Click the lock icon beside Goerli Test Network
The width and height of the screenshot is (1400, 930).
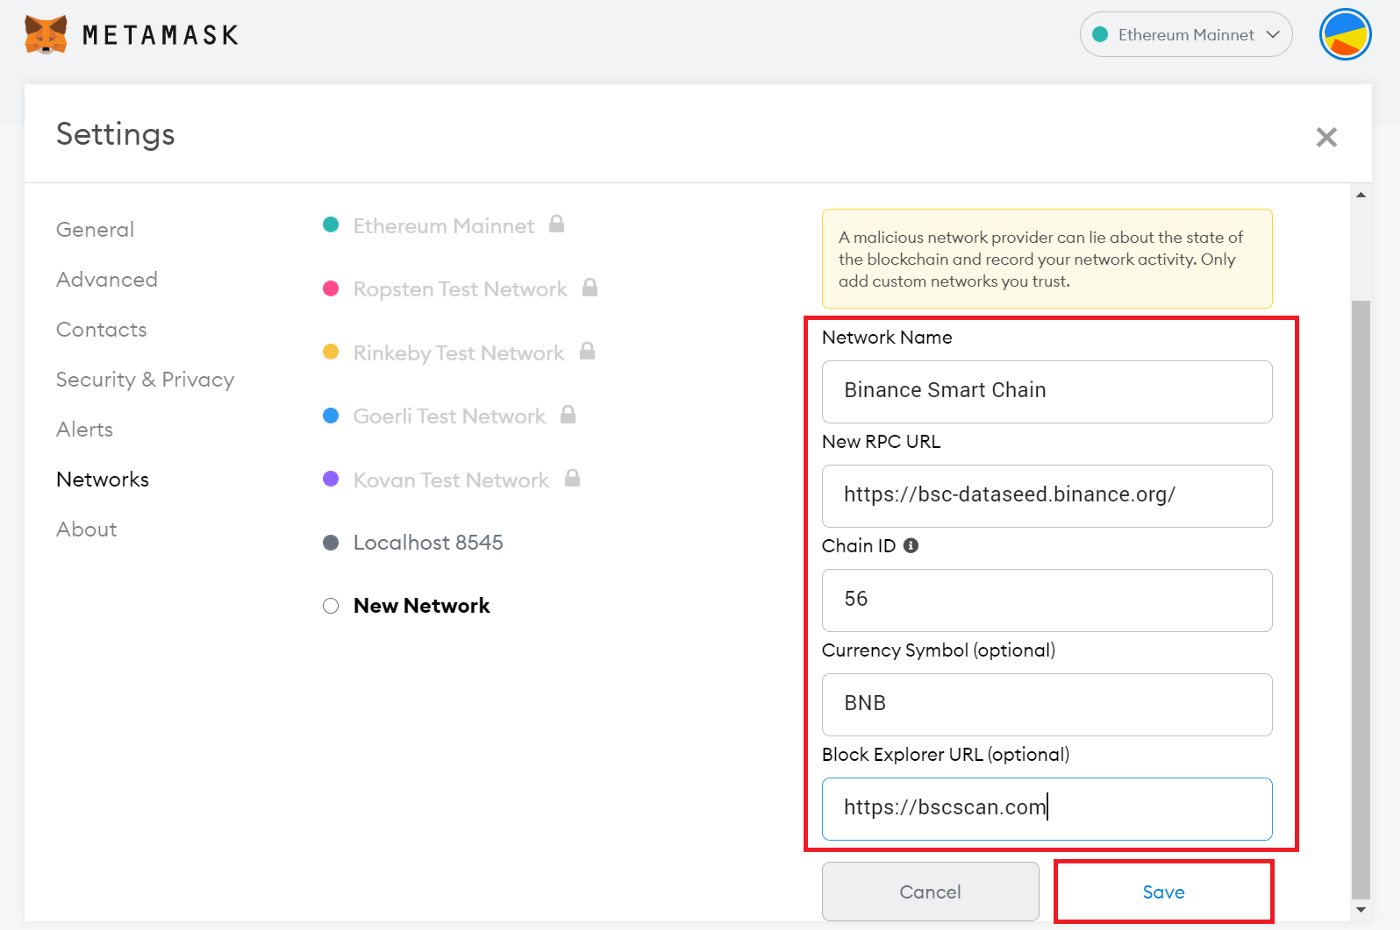click(x=568, y=414)
